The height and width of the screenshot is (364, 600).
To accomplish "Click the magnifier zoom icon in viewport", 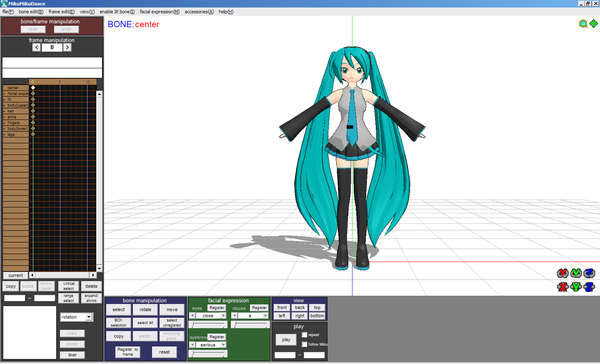I will click(583, 24).
